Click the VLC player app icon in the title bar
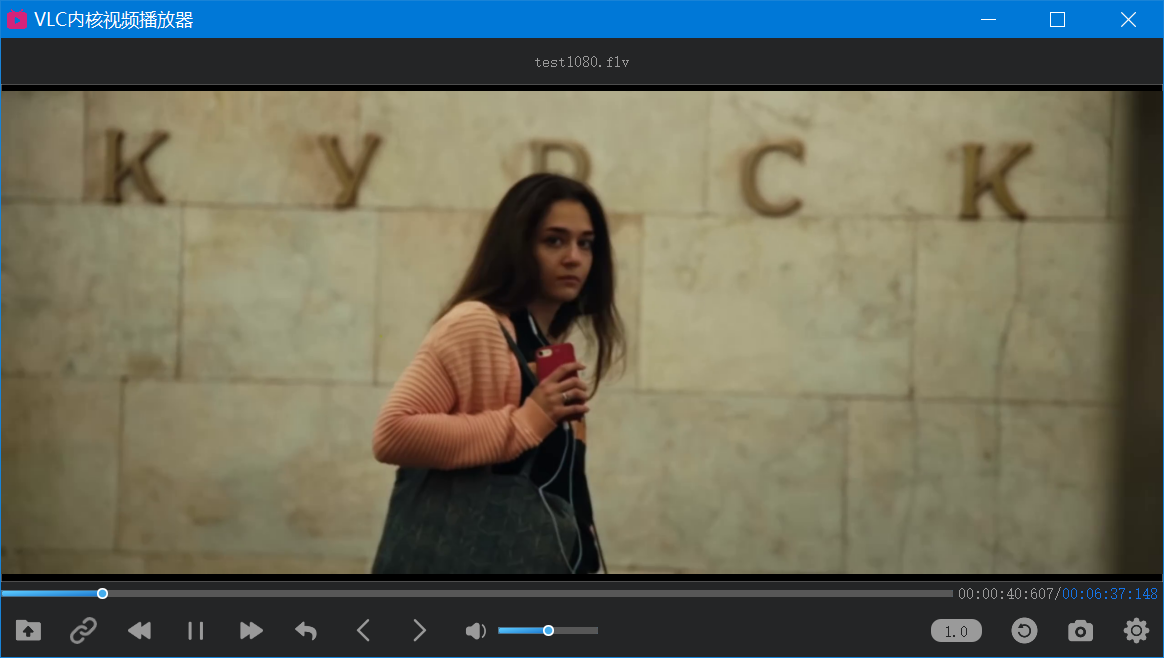 point(16,19)
